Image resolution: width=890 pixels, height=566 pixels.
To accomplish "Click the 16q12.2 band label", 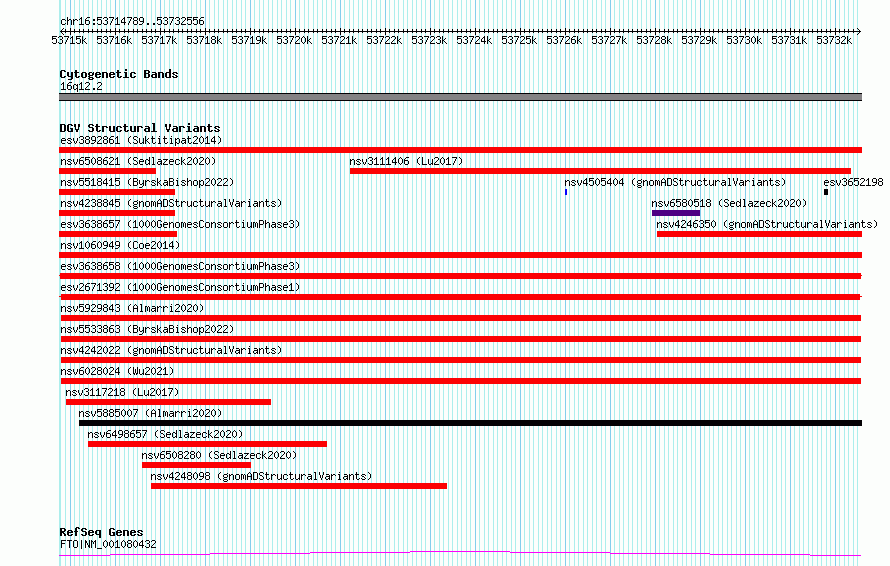I will point(81,86).
